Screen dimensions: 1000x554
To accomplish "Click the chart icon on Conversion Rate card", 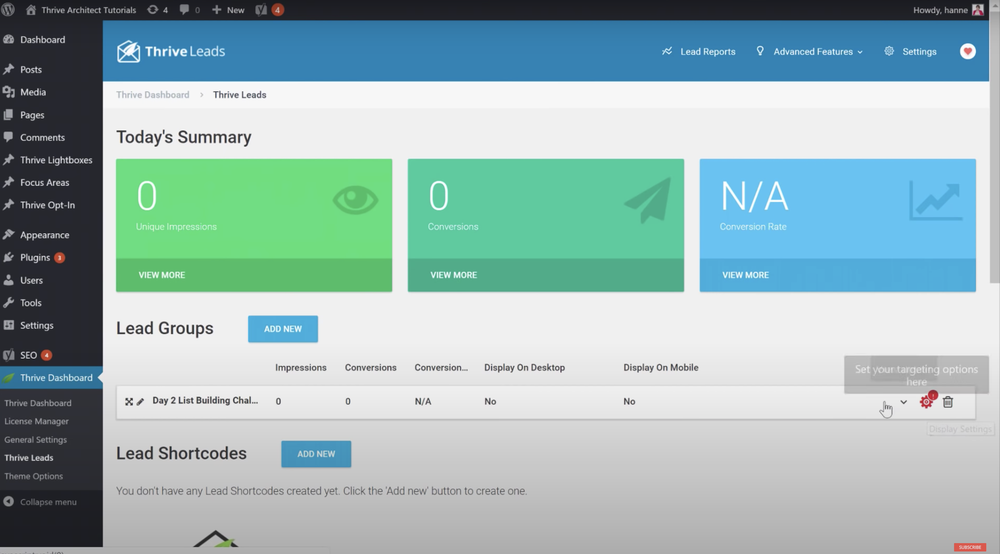I will pos(936,200).
